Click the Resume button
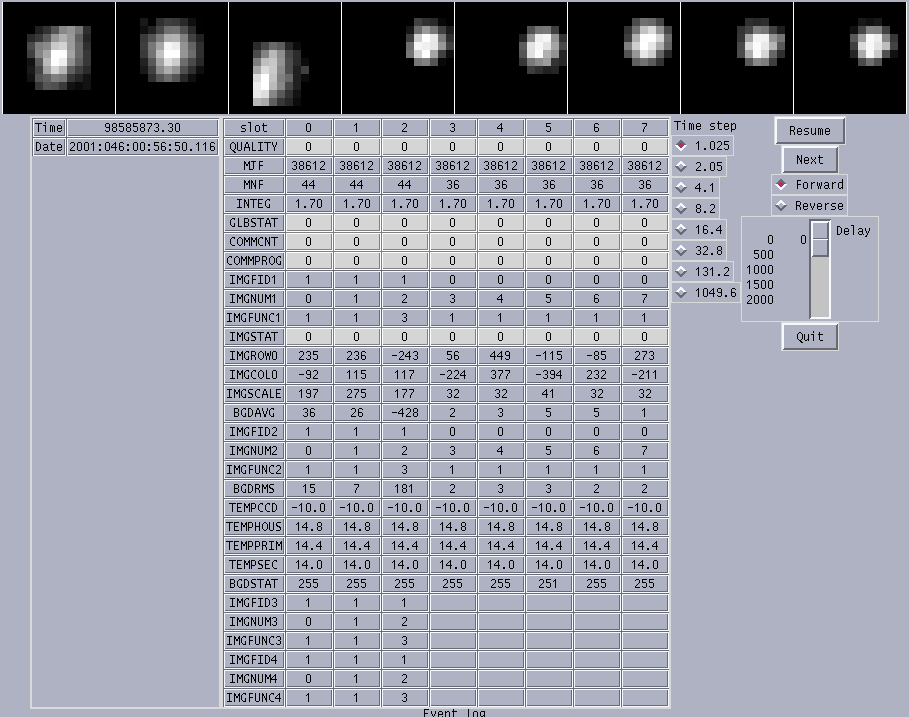Viewport: 909px width, 717px height. pyautogui.click(x=809, y=131)
